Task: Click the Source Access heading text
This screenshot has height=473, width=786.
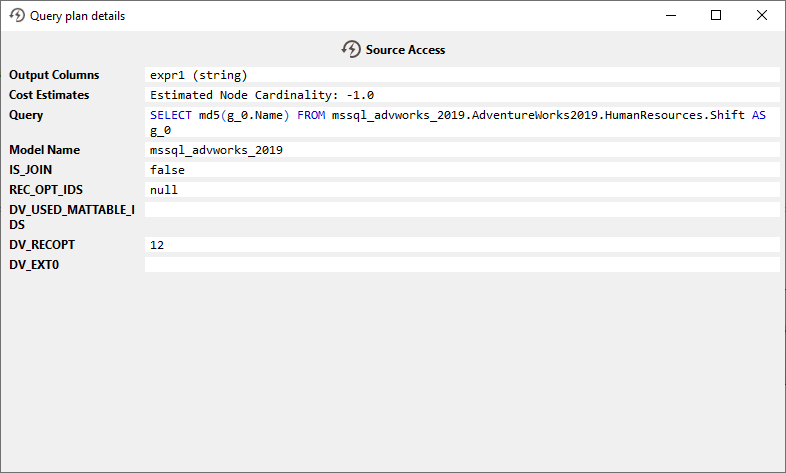Action: pyautogui.click(x=405, y=49)
